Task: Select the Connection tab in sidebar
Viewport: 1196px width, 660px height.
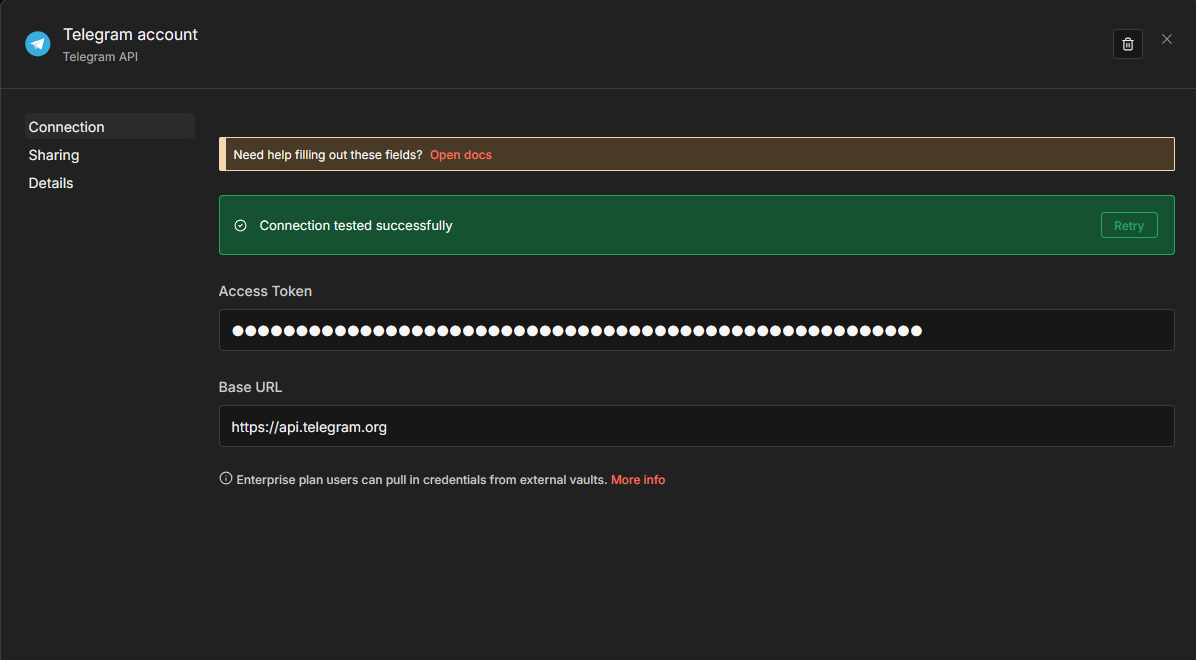Action: tap(67, 127)
